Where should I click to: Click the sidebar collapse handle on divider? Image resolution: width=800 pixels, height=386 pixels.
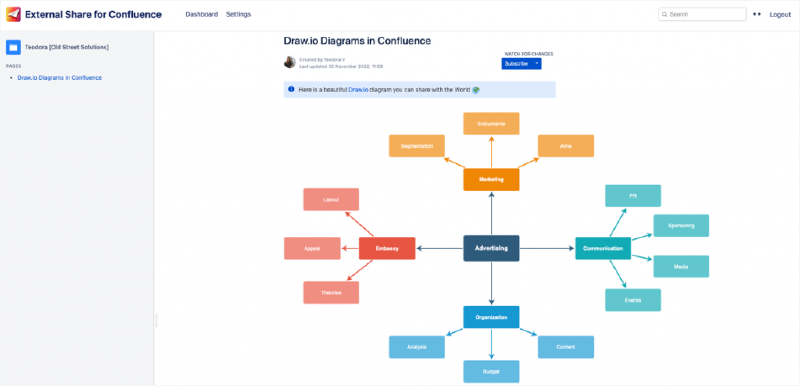[157, 320]
